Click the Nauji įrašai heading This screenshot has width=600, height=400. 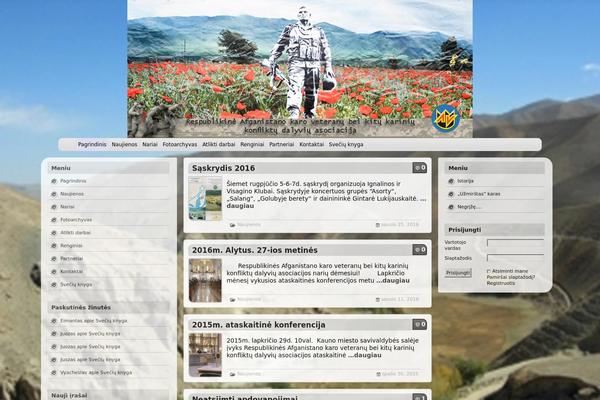coord(69,395)
